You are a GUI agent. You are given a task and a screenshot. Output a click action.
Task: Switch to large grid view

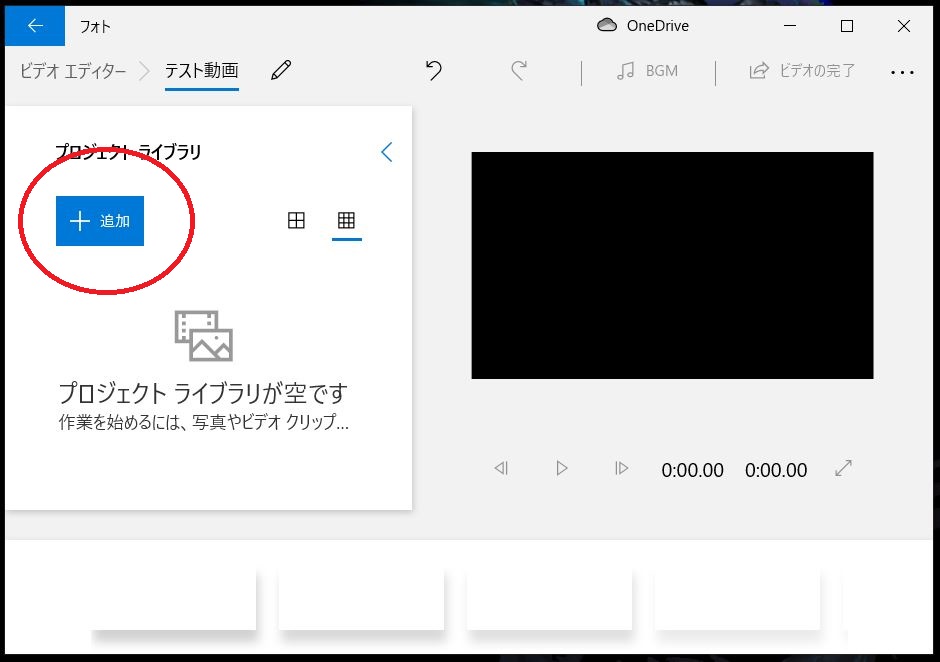pos(296,221)
